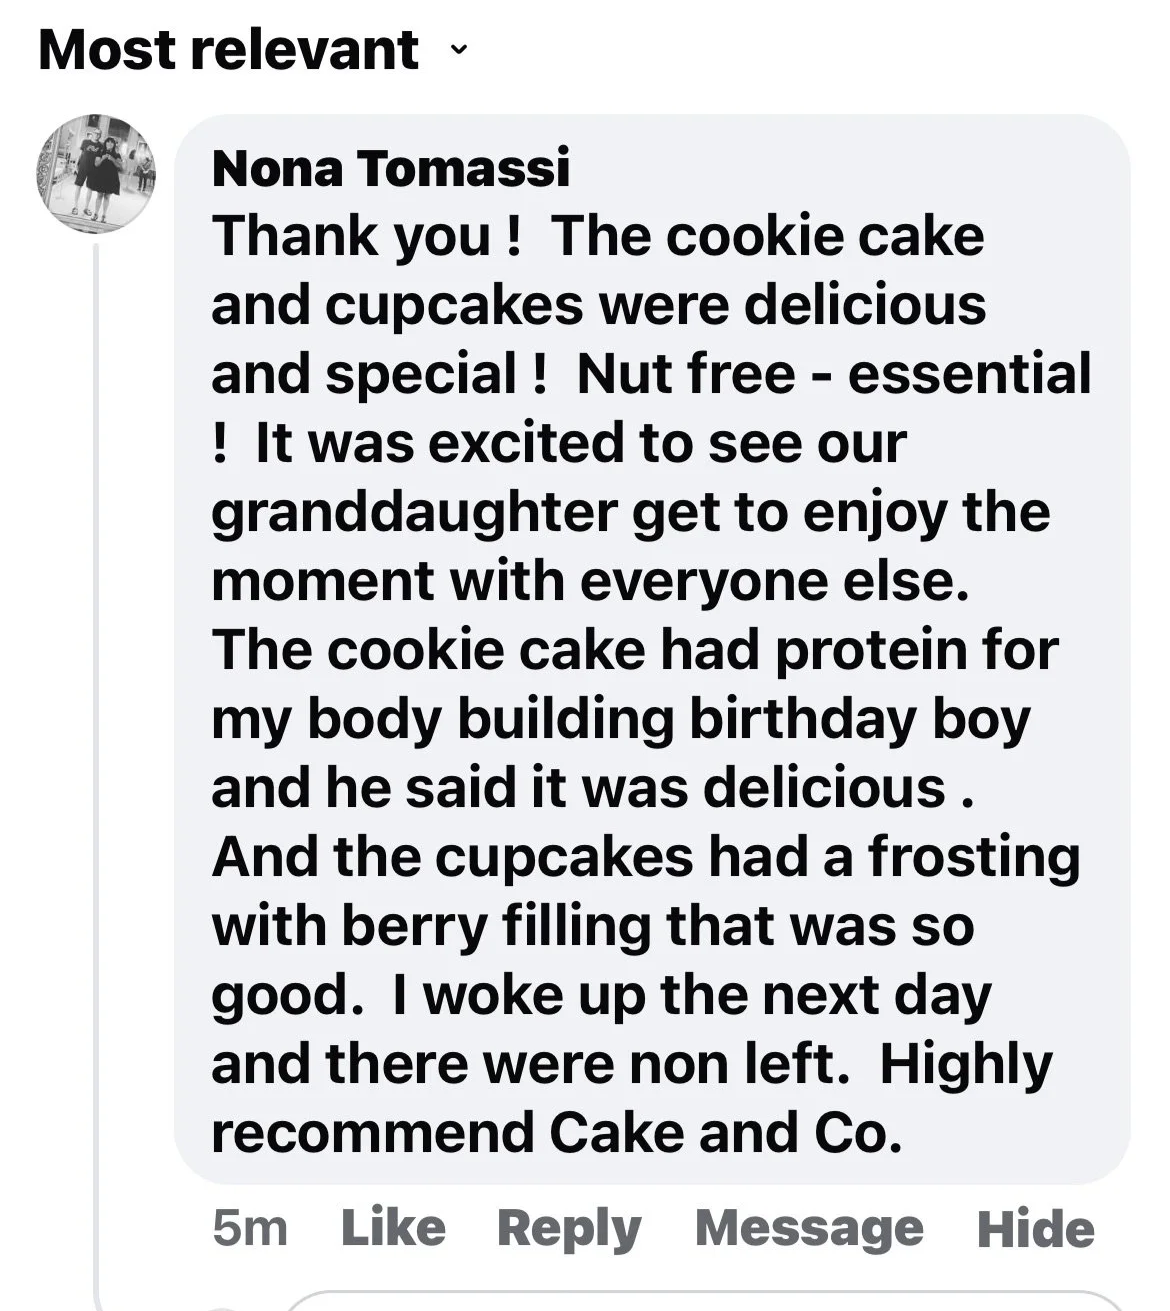The image size is (1170, 1311).
Task: Visit Nona Tomassi's profile via her name
Action: coord(391,167)
